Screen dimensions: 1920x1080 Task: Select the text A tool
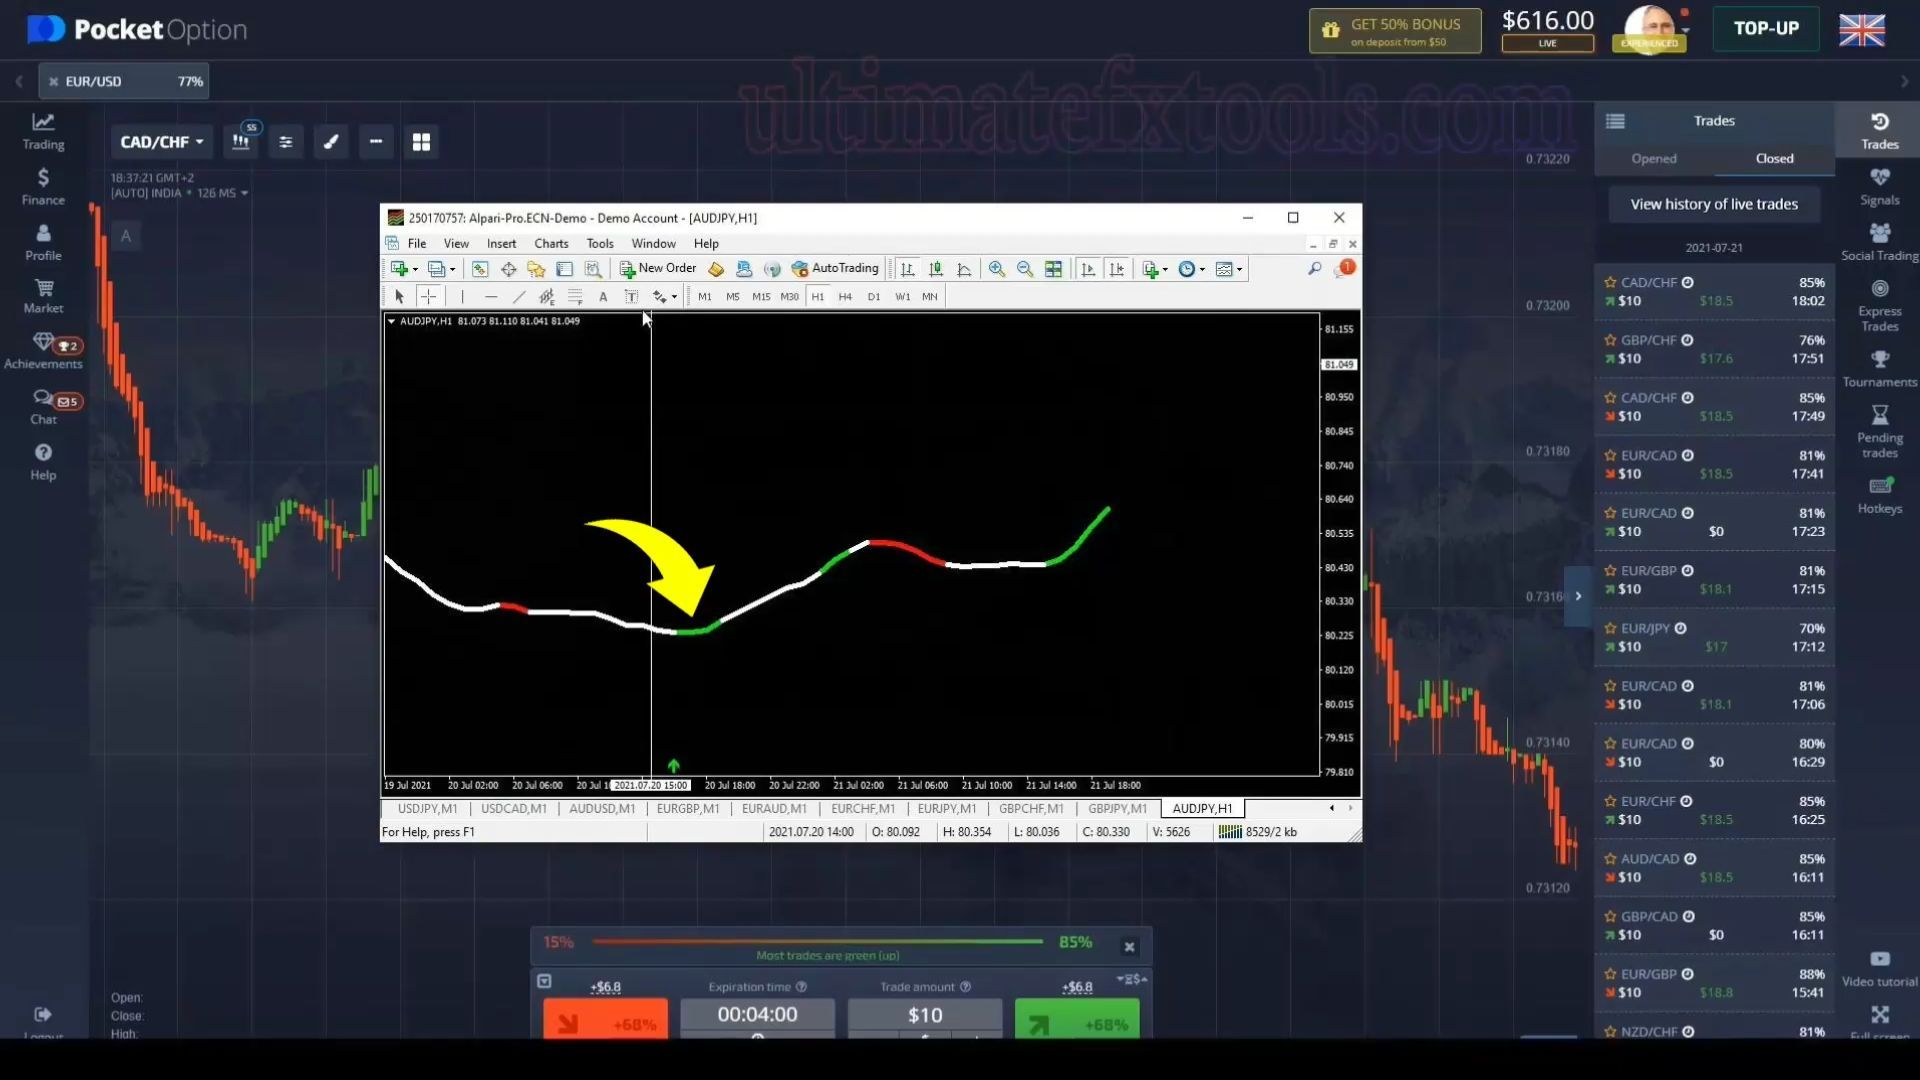603,297
